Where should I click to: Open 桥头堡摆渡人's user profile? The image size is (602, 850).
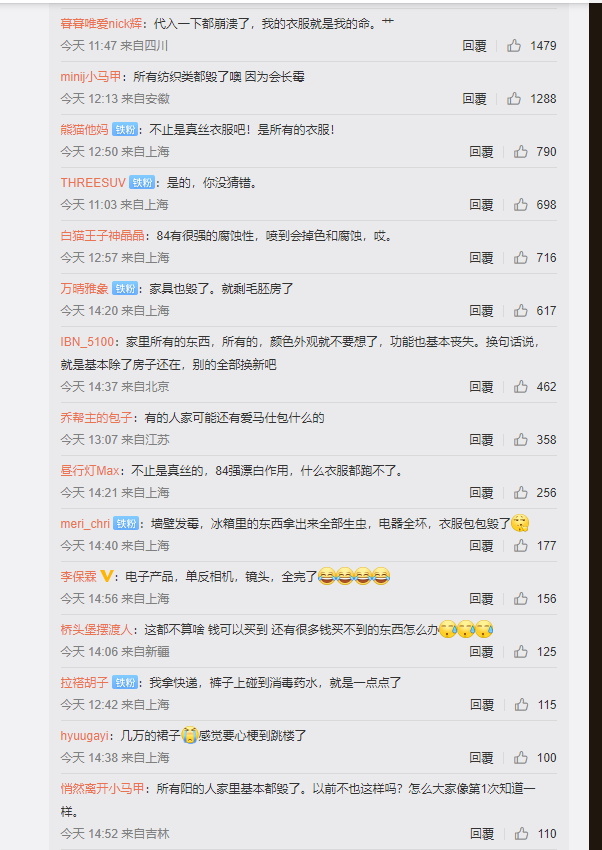(x=96, y=629)
